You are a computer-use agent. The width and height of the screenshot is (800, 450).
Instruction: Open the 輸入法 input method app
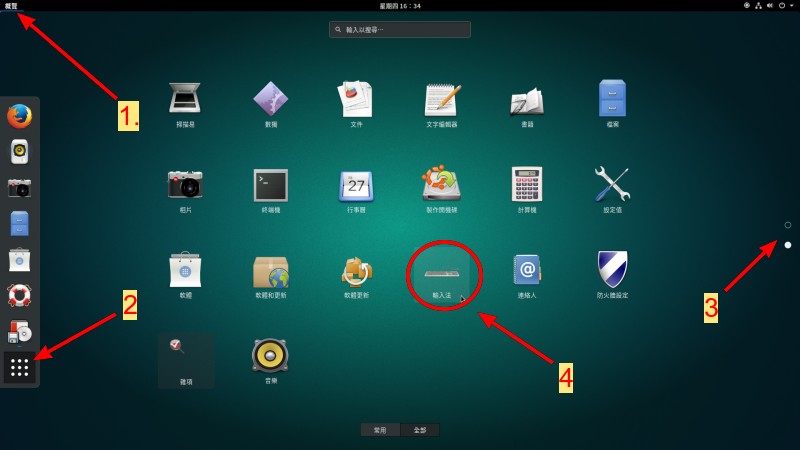pyautogui.click(x=441, y=273)
